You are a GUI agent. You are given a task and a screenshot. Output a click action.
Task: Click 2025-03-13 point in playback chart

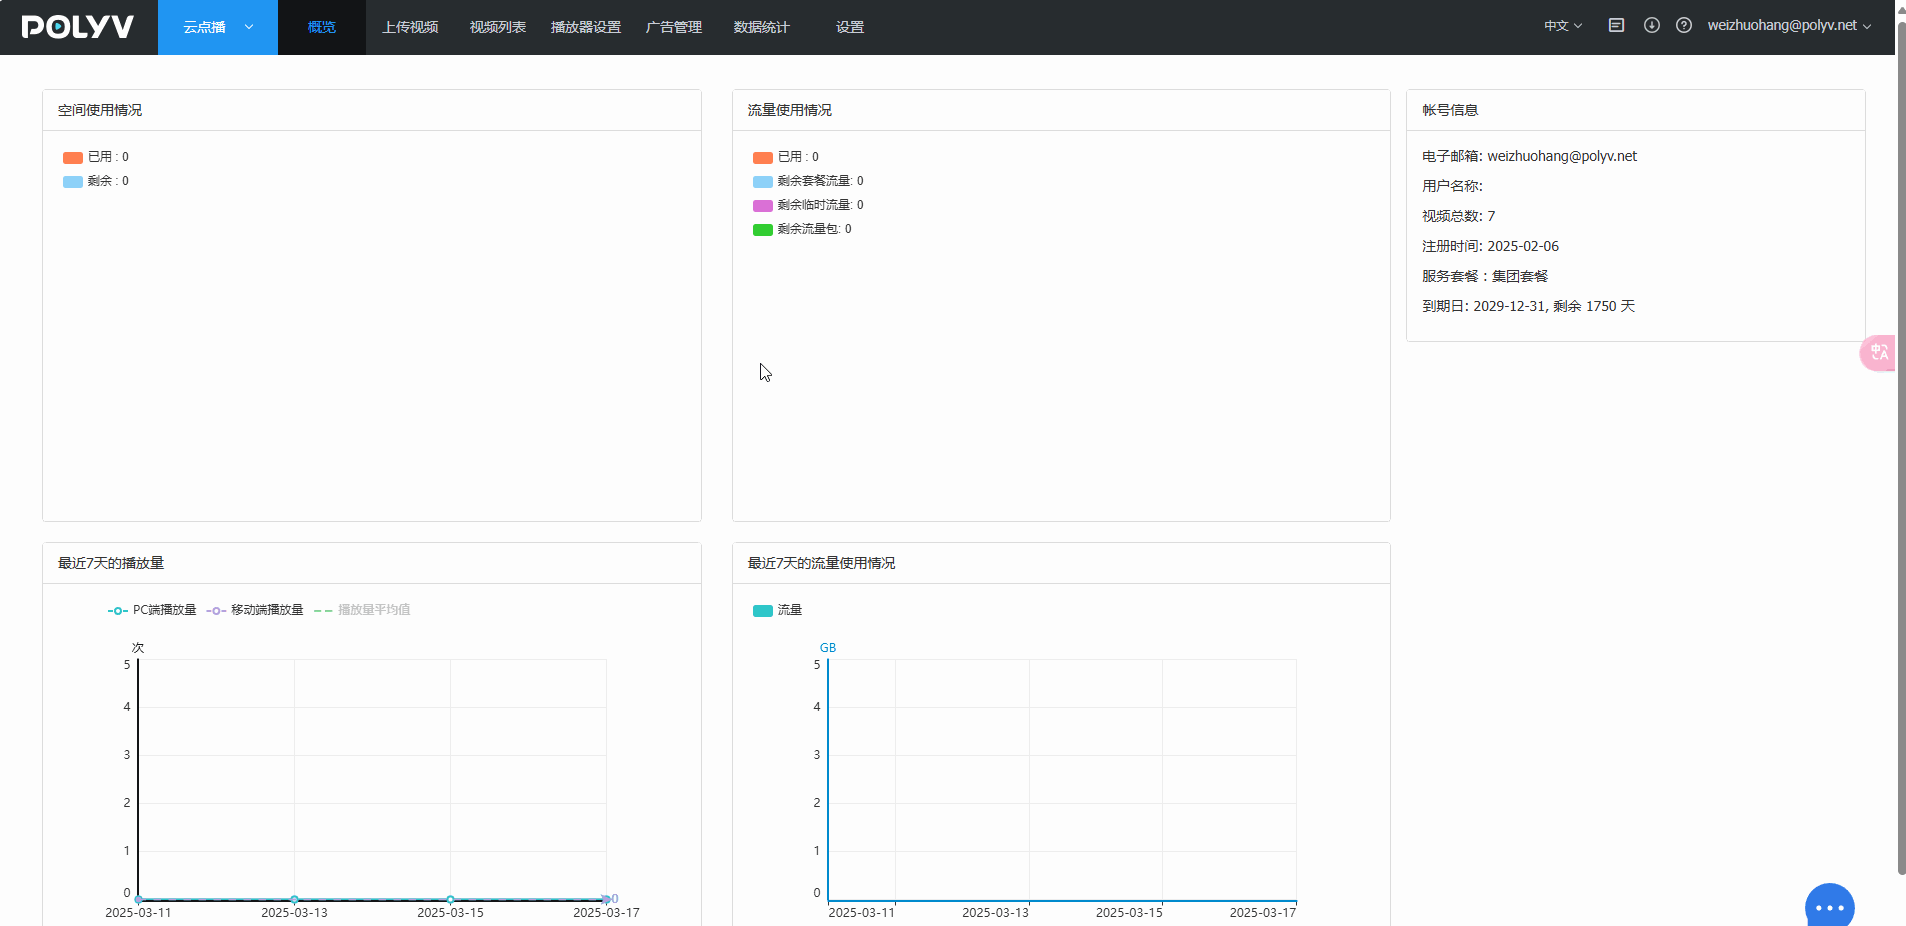[294, 899]
